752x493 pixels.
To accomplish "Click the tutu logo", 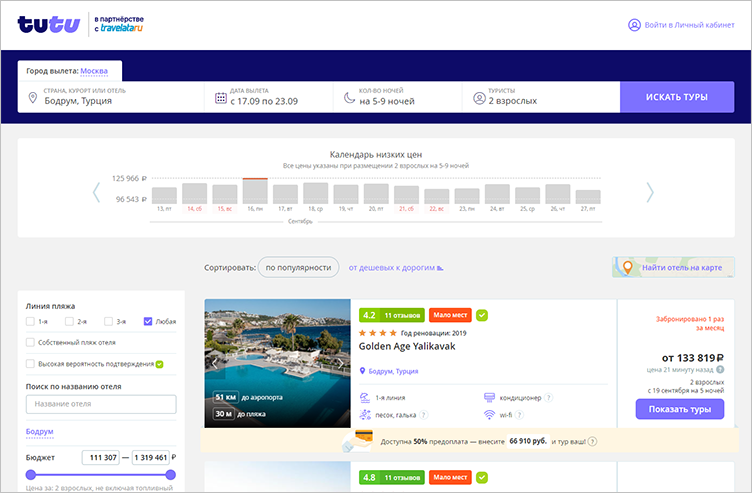I will [48, 24].
